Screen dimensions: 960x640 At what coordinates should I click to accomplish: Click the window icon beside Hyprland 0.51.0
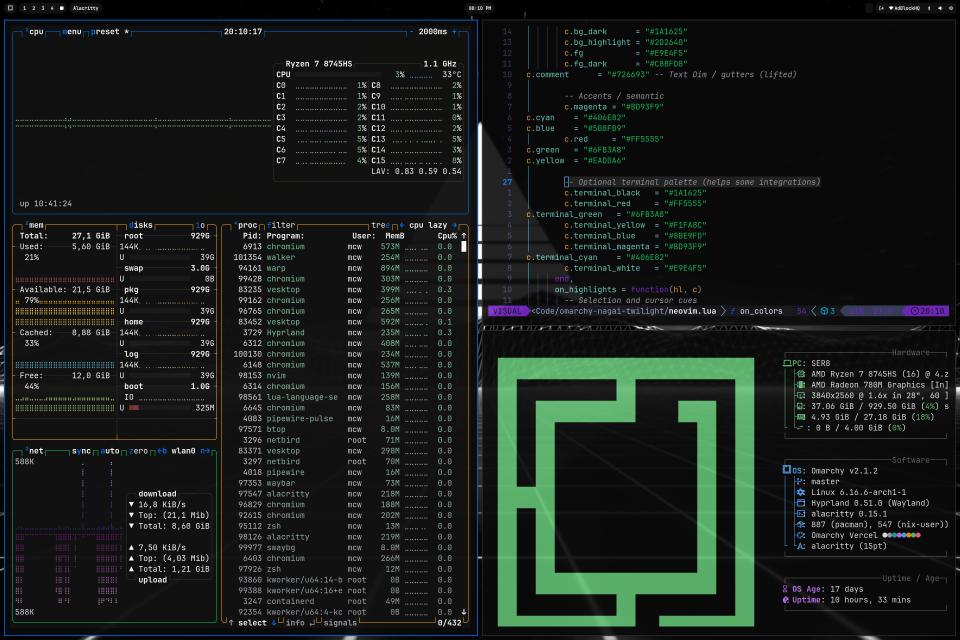click(x=801, y=503)
